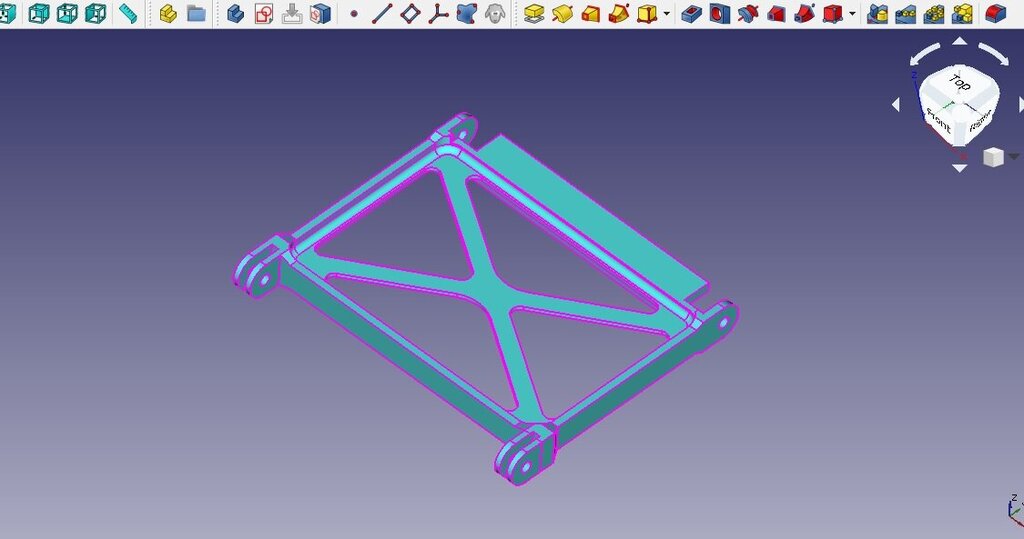The height and width of the screenshot is (539, 1024).
Task: Select the Datum line tool
Action: click(x=382, y=13)
